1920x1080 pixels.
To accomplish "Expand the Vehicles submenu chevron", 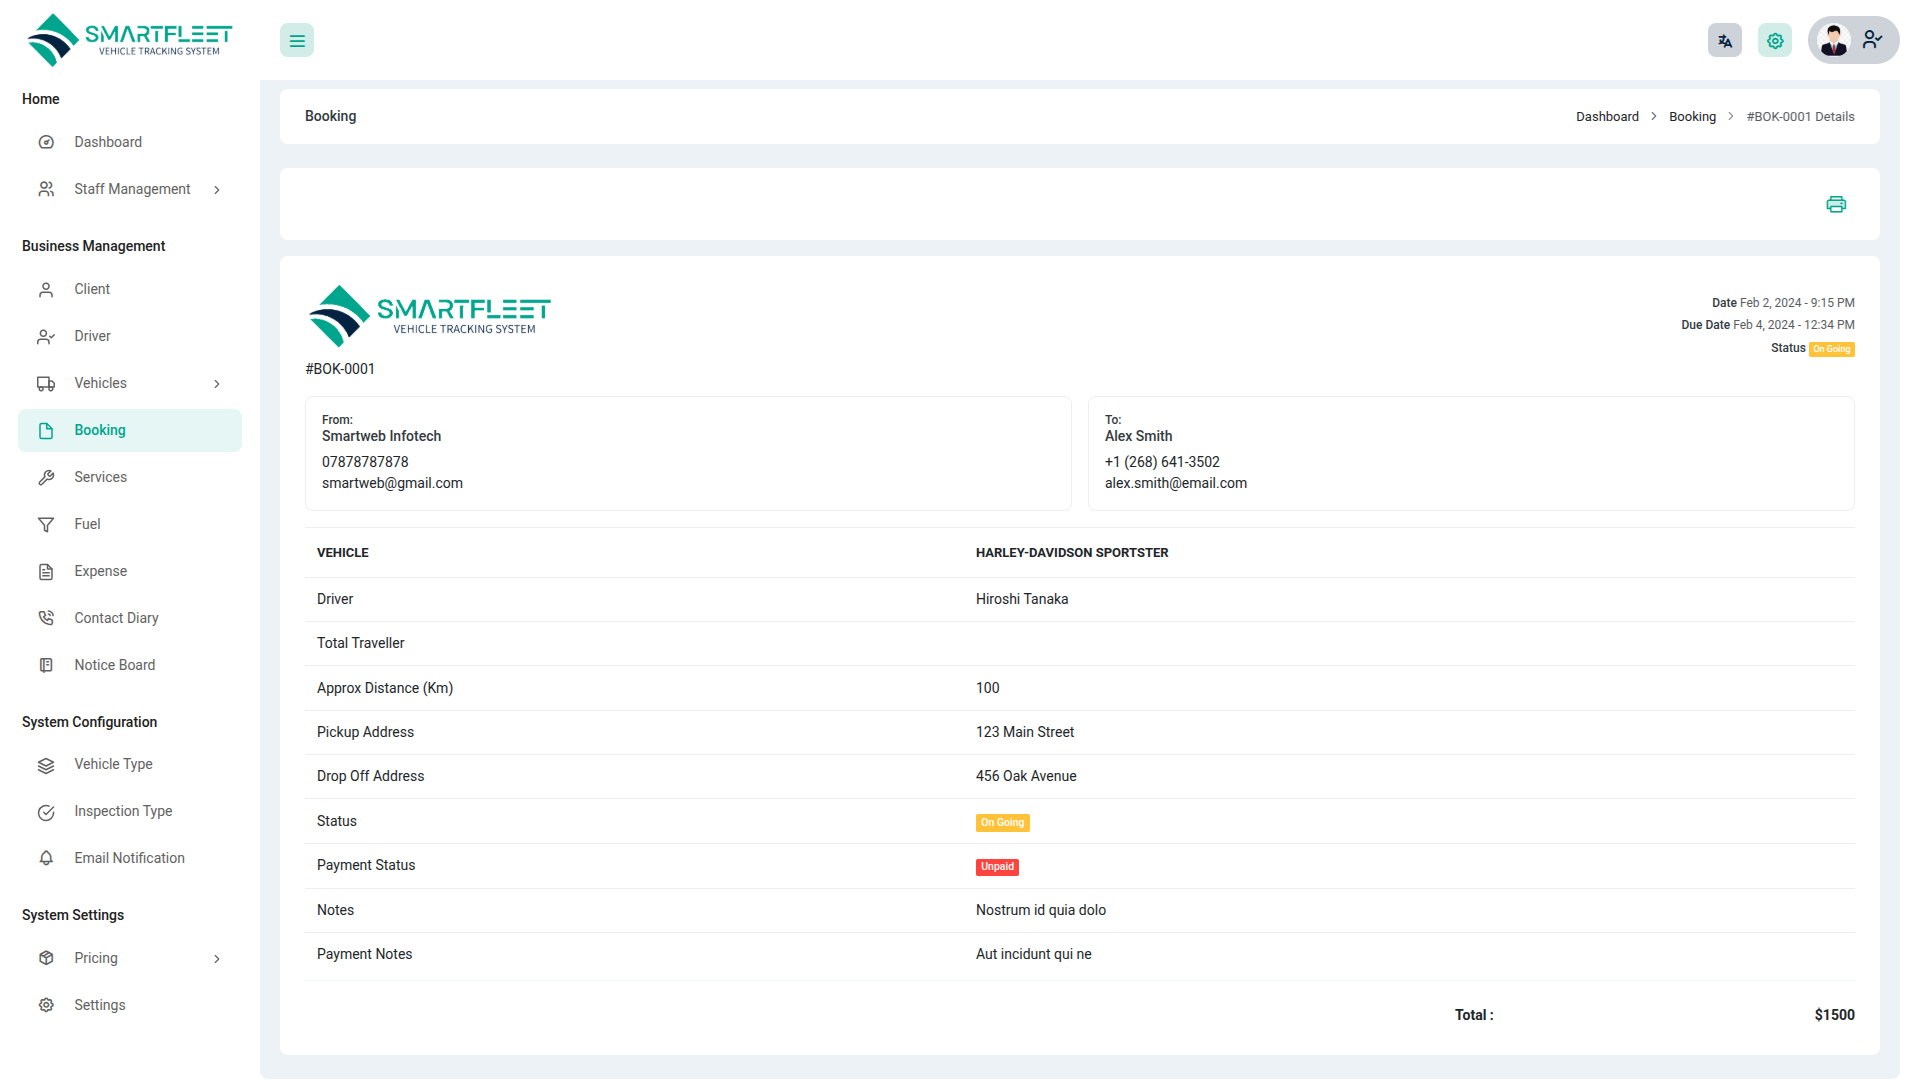I will (x=217, y=384).
